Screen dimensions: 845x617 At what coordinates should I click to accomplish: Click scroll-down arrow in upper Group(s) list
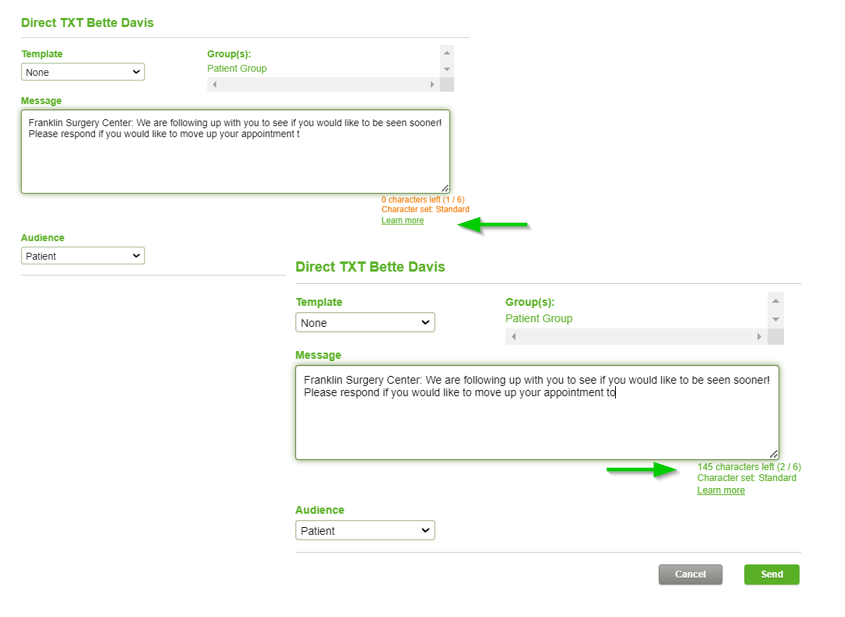tap(447, 70)
